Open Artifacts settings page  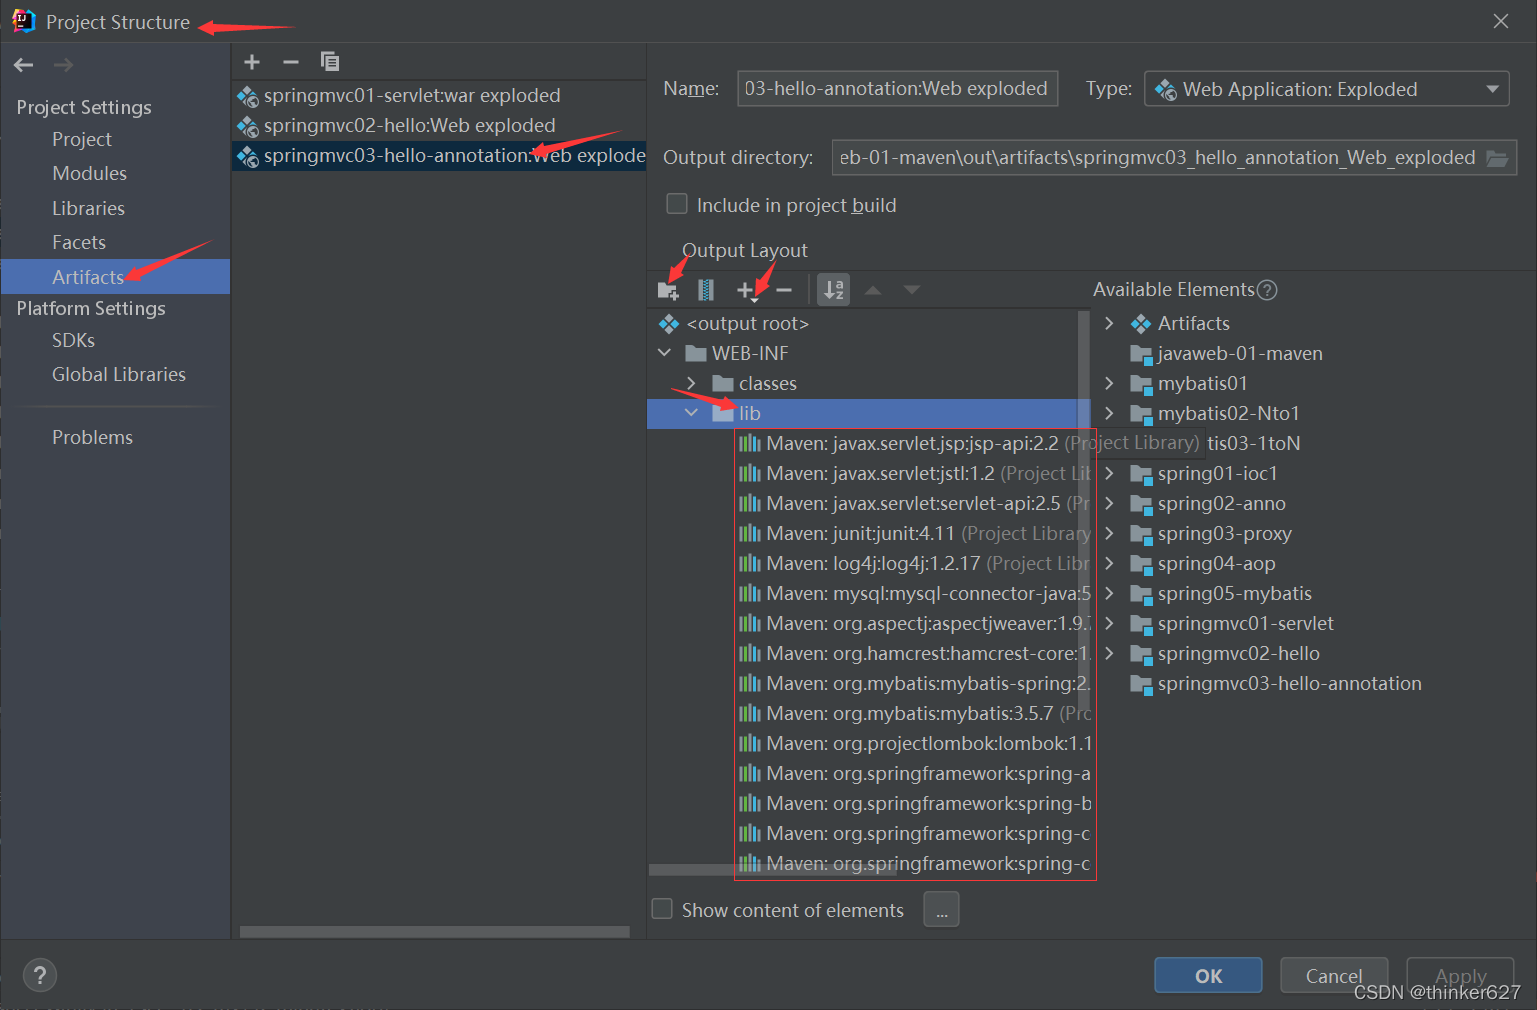(115, 276)
